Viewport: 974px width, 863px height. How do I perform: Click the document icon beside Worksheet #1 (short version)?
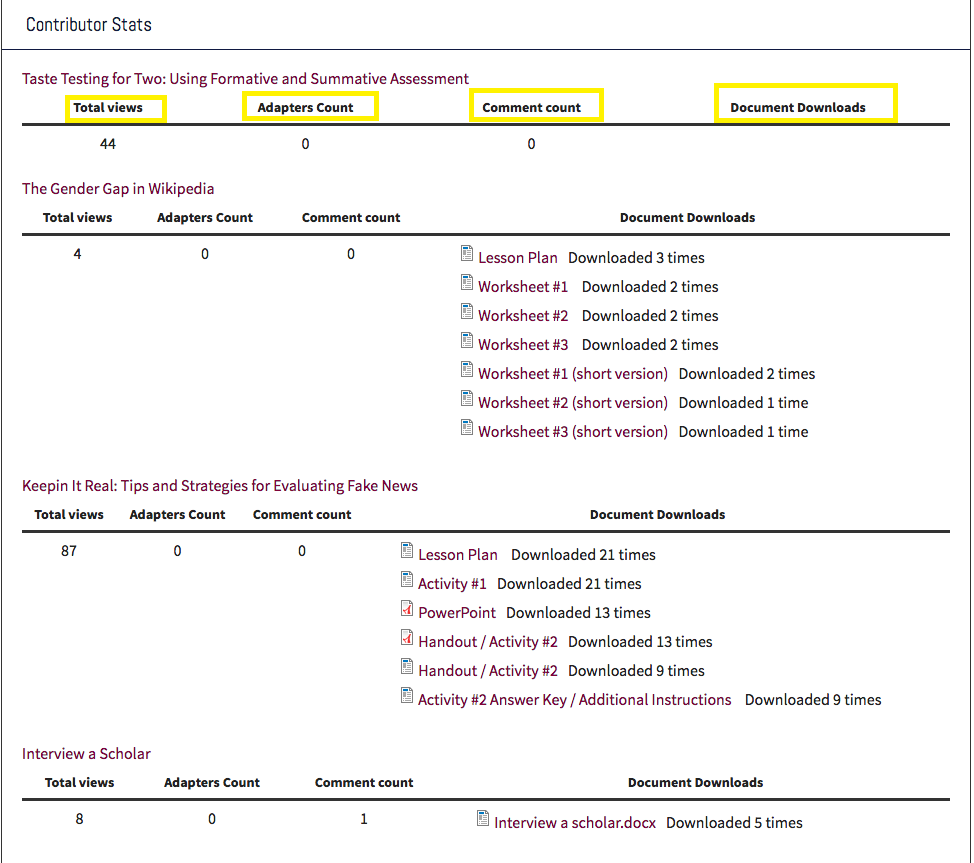[467, 370]
